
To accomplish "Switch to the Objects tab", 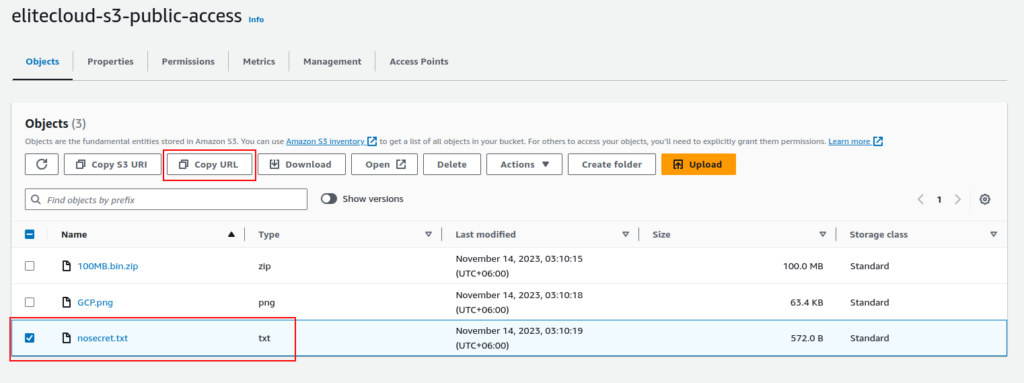I will click(42, 61).
